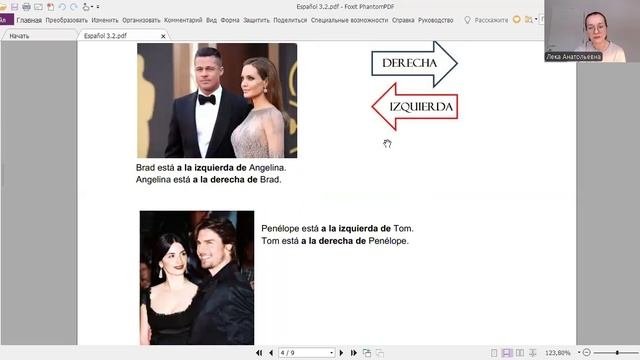Image resolution: width=640 pixels, height=360 pixels.
Task: Select single page view mode
Action: click(x=494, y=353)
